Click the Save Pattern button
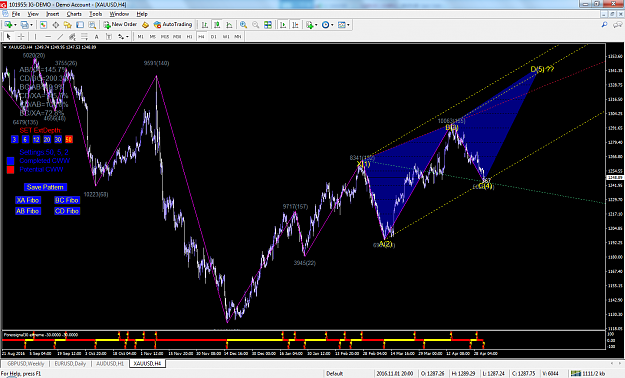The width and height of the screenshot is (625, 378). pyautogui.click(x=45, y=187)
